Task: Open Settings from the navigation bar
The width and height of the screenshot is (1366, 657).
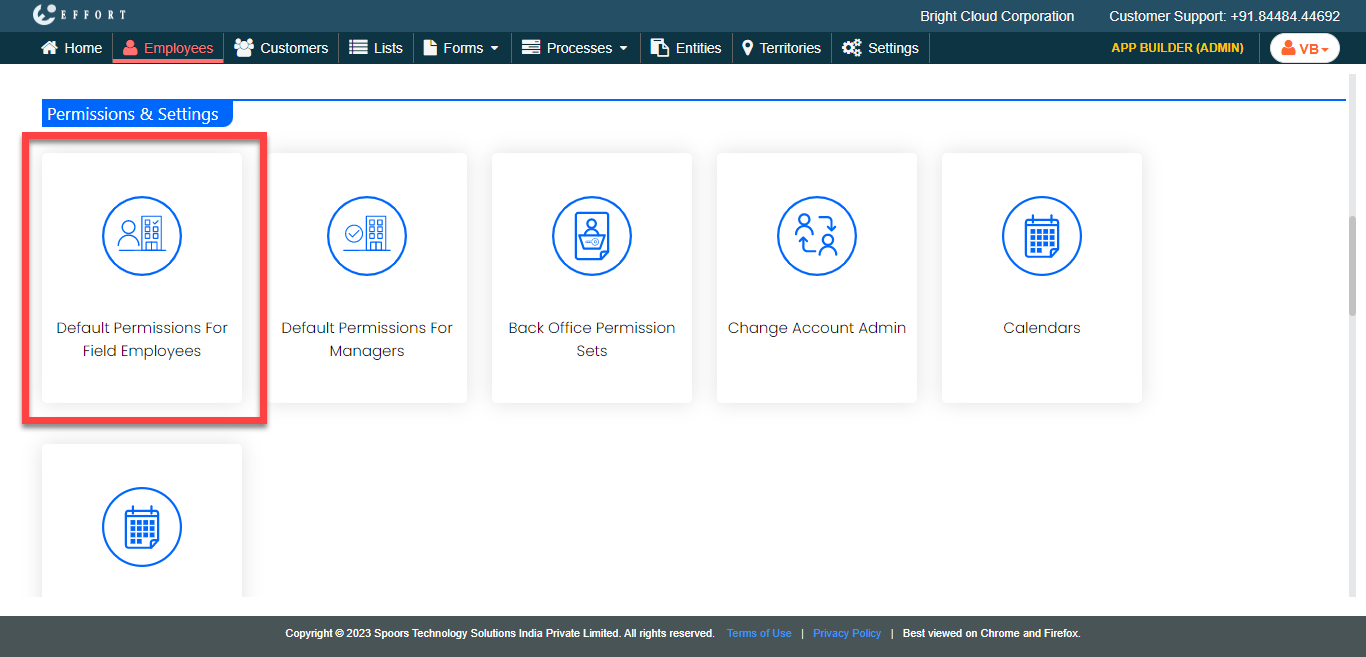Action: point(880,48)
